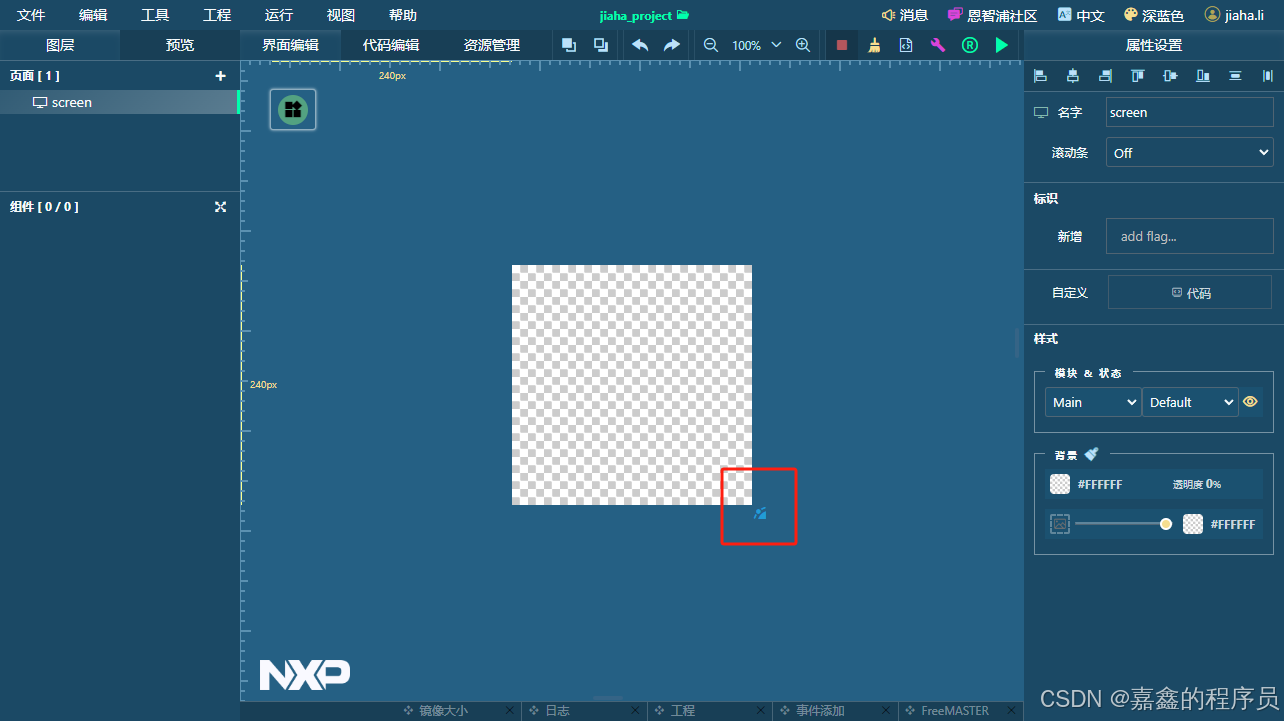Open the 镜像大小 bottom panel tab
The width and height of the screenshot is (1284, 721).
click(x=443, y=711)
